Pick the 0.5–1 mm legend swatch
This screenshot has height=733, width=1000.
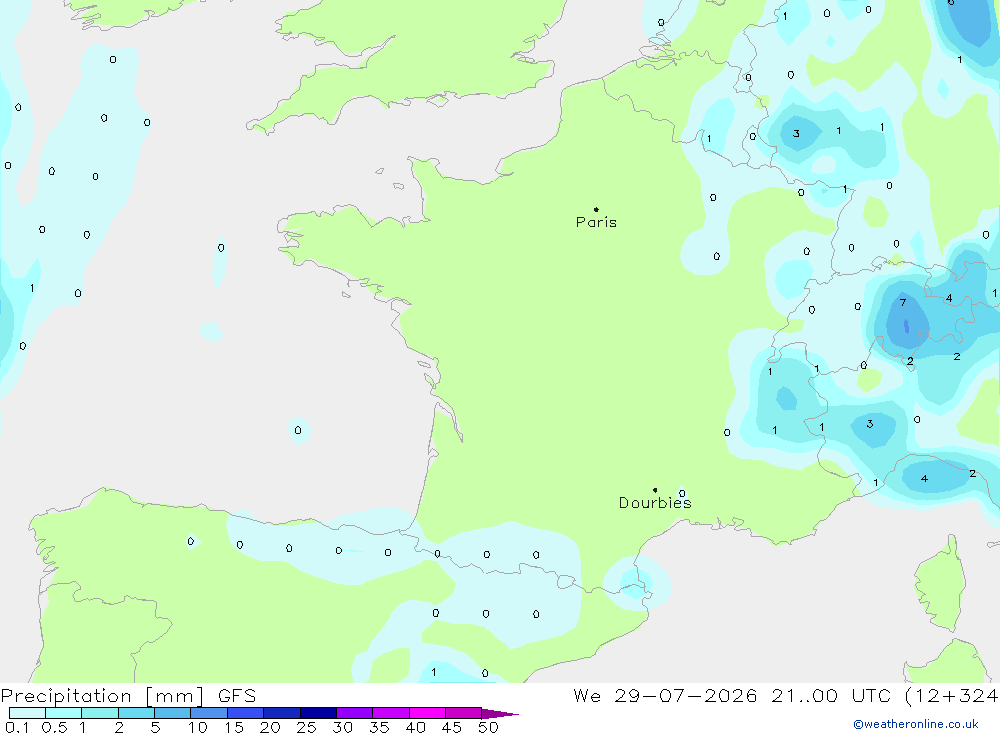click(x=63, y=713)
